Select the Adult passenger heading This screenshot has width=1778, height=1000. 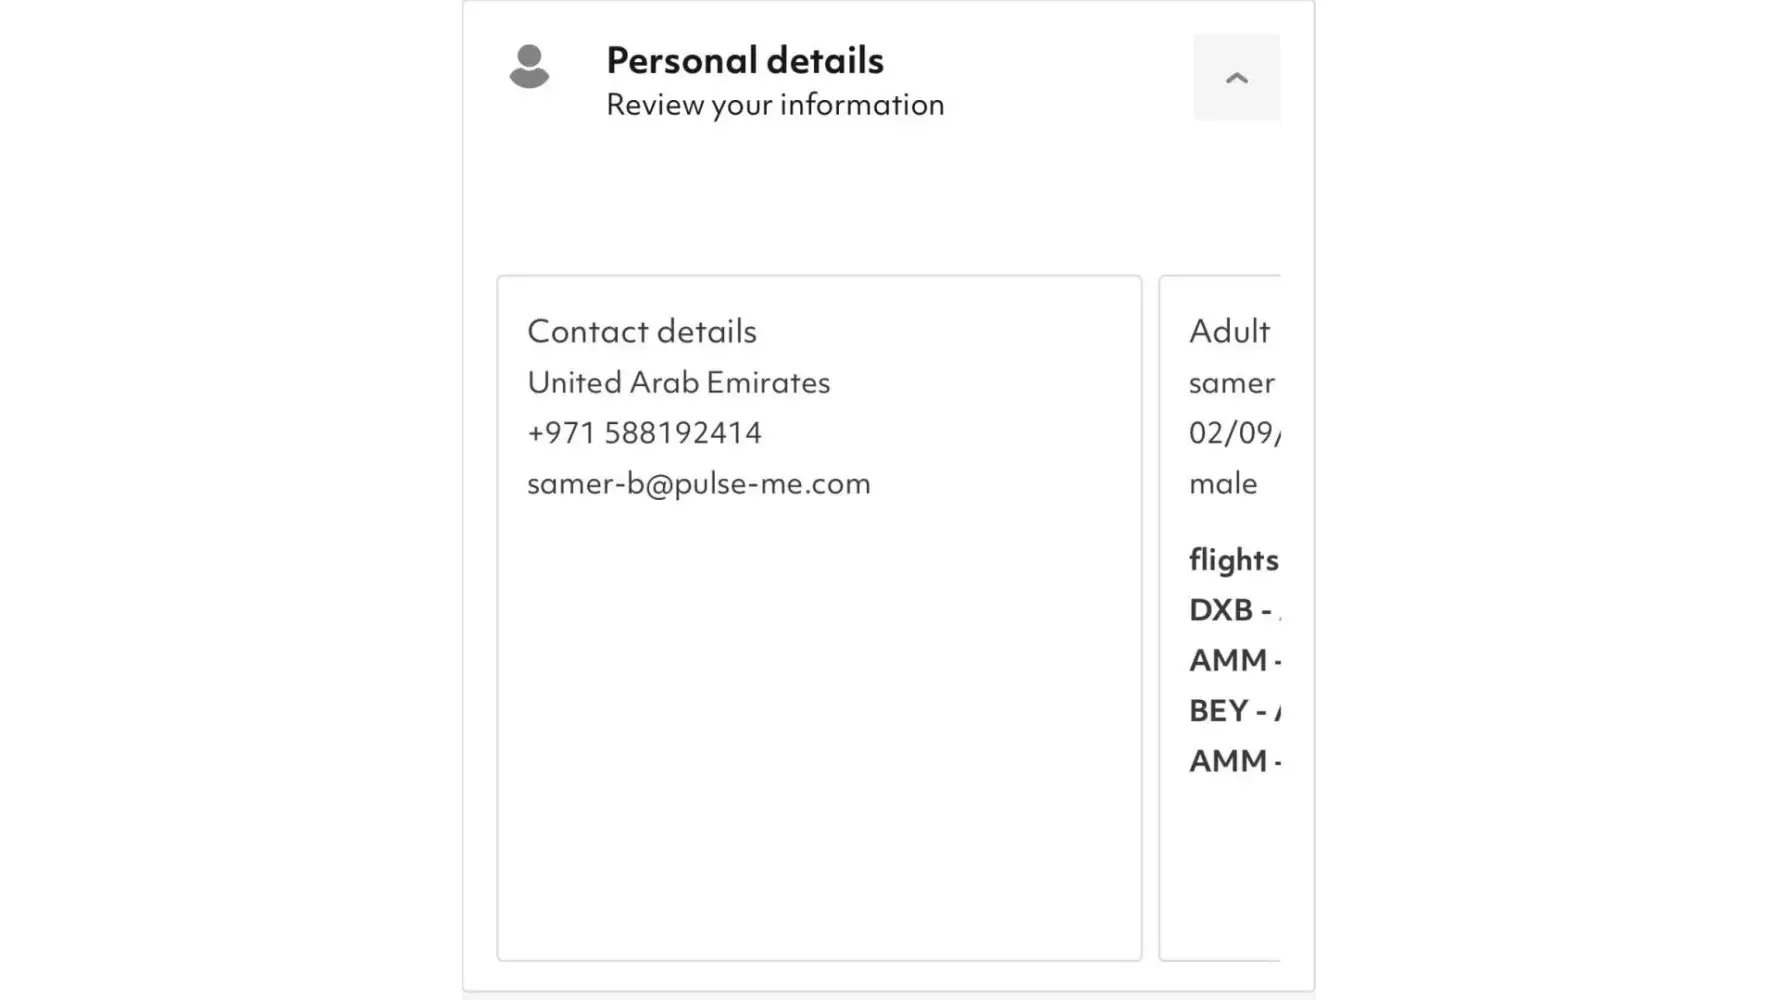click(1229, 332)
